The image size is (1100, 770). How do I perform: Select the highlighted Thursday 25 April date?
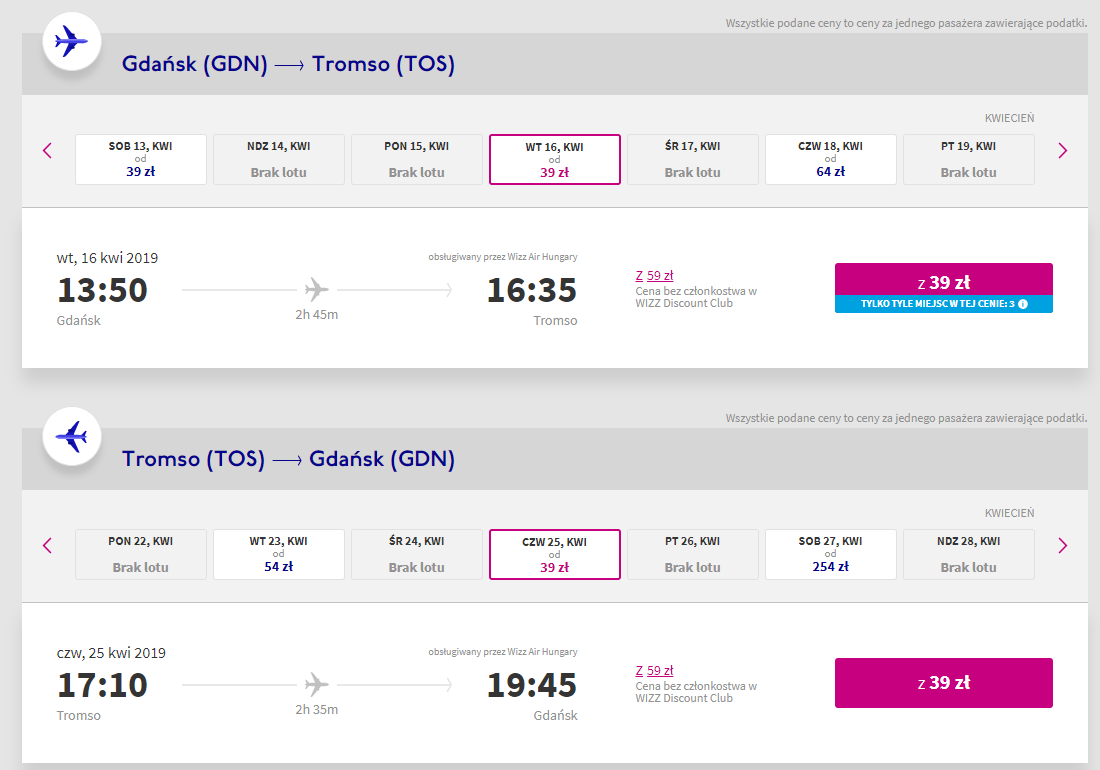coord(555,554)
